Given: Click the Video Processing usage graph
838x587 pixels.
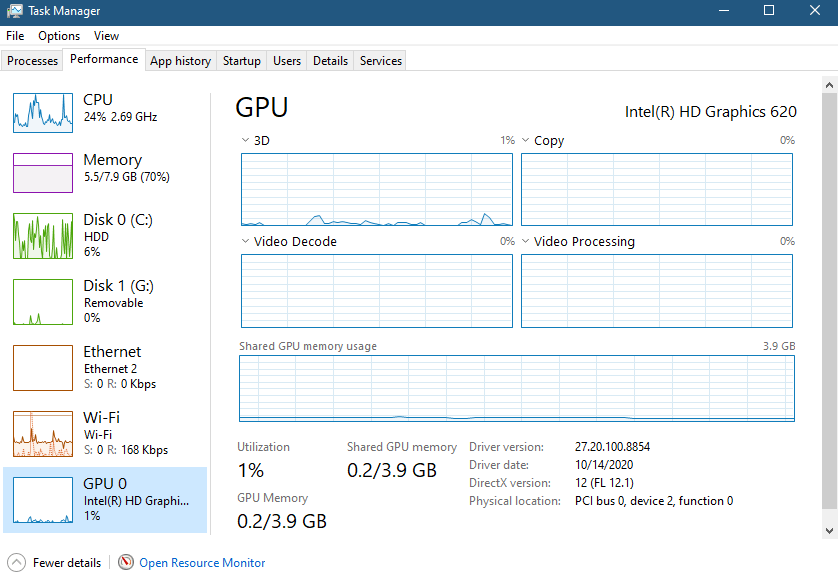Looking at the screenshot, I should pyautogui.click(x=657, y=291).
